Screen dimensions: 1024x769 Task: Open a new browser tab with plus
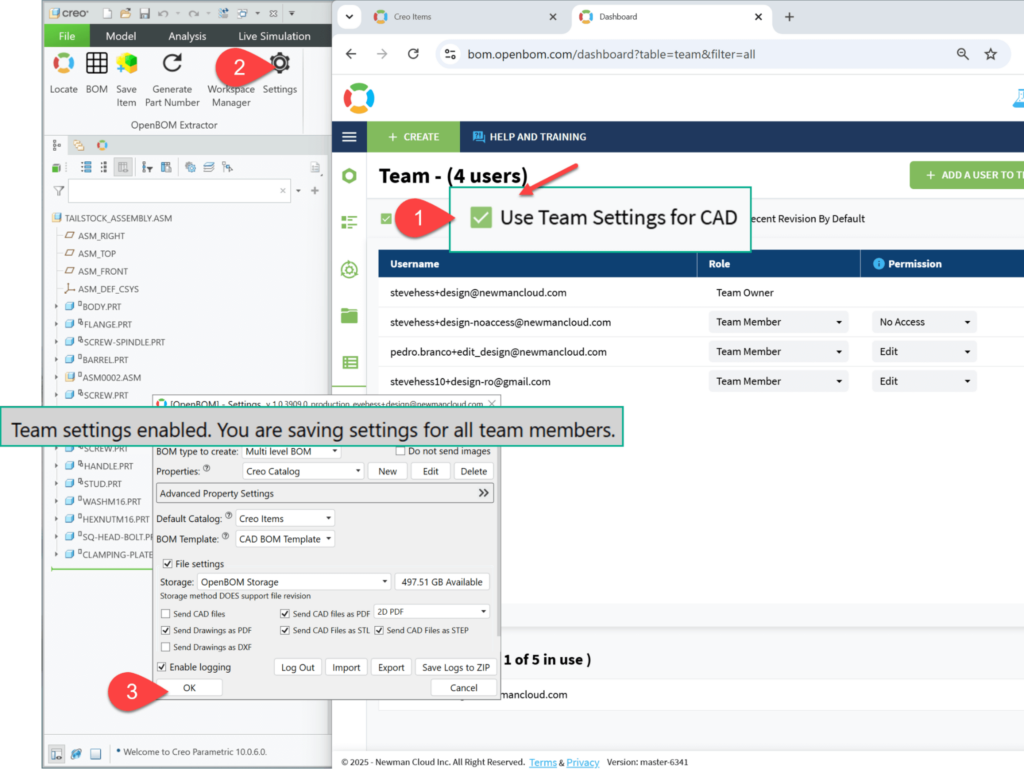click(790, 17)
